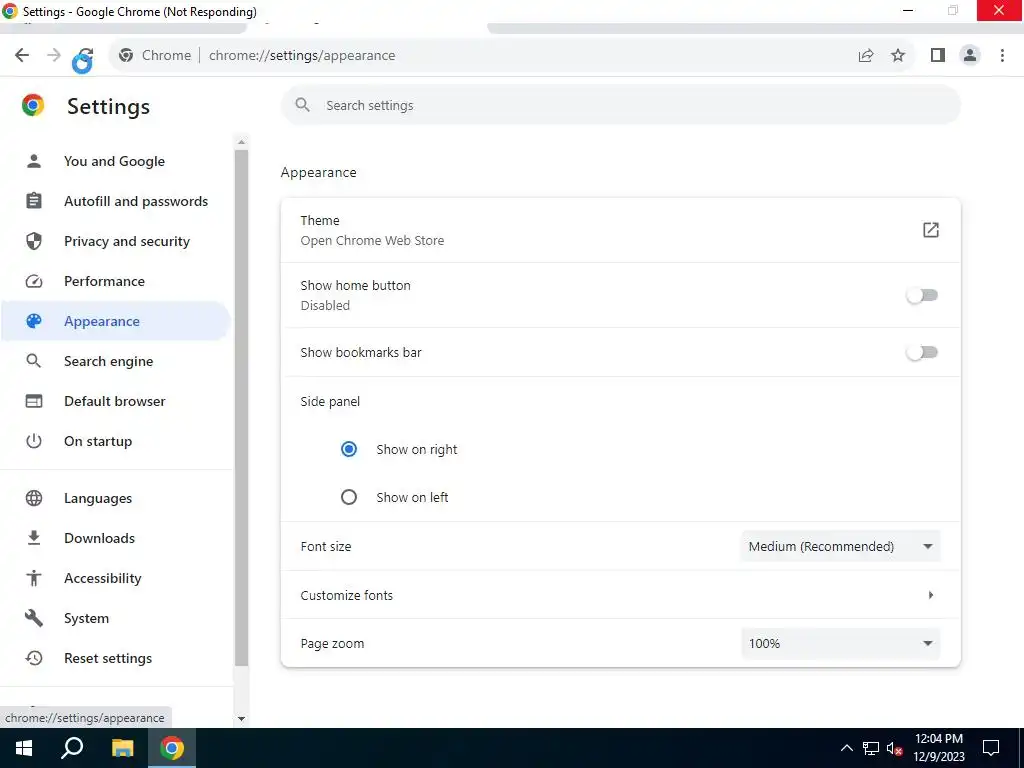Screen dimensions: 1024x768
Task: Open the Search engine section
Action: tap(108, 361)
